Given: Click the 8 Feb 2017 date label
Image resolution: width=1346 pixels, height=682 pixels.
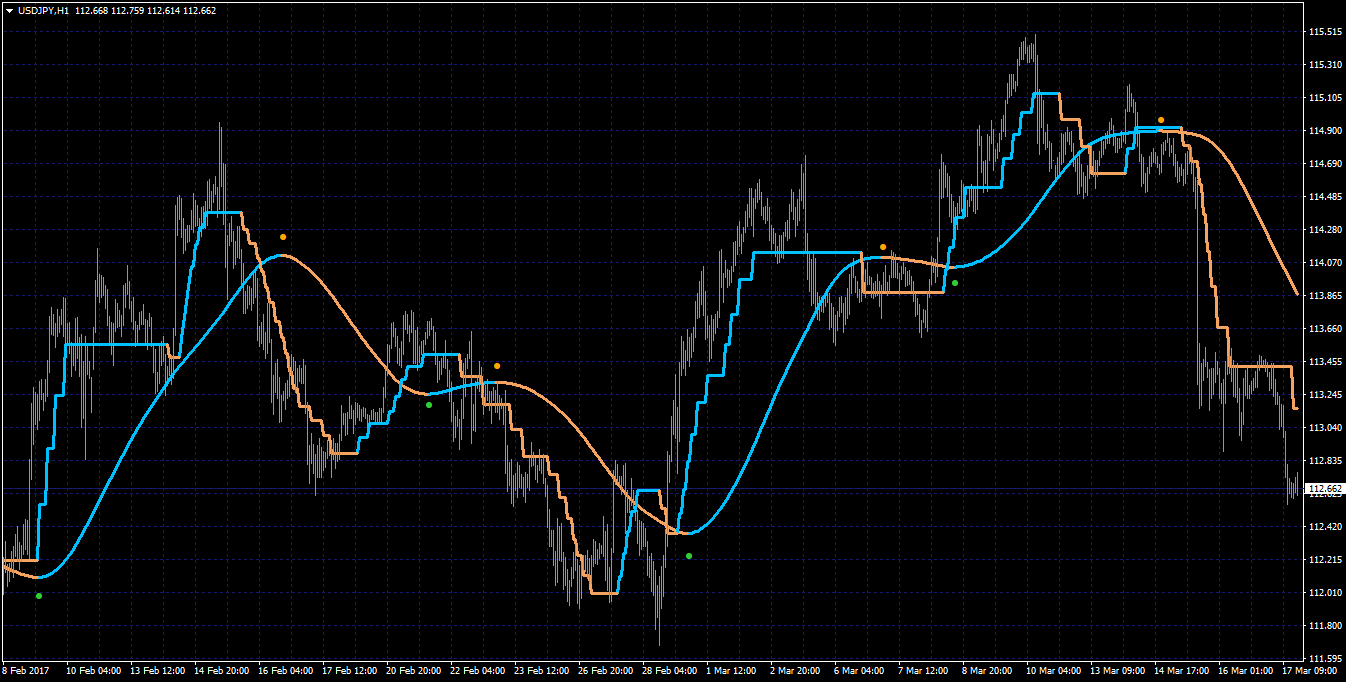Looking at the screenshot, I should point(26,671).
